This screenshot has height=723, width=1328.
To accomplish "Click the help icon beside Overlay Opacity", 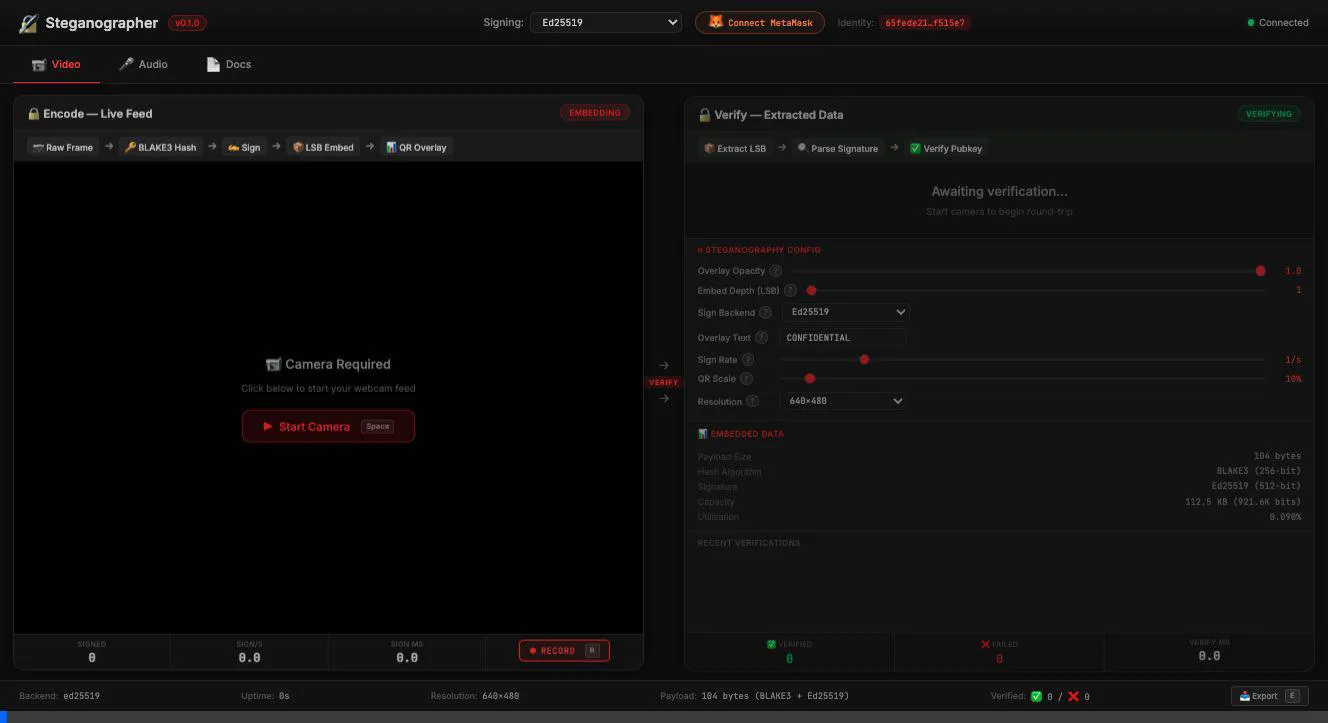I will point(775,271).
